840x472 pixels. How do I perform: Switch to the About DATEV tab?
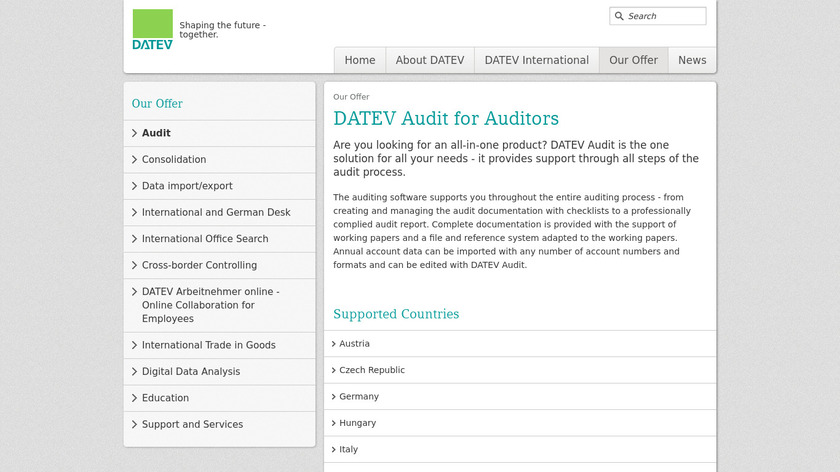pos(430,60)
